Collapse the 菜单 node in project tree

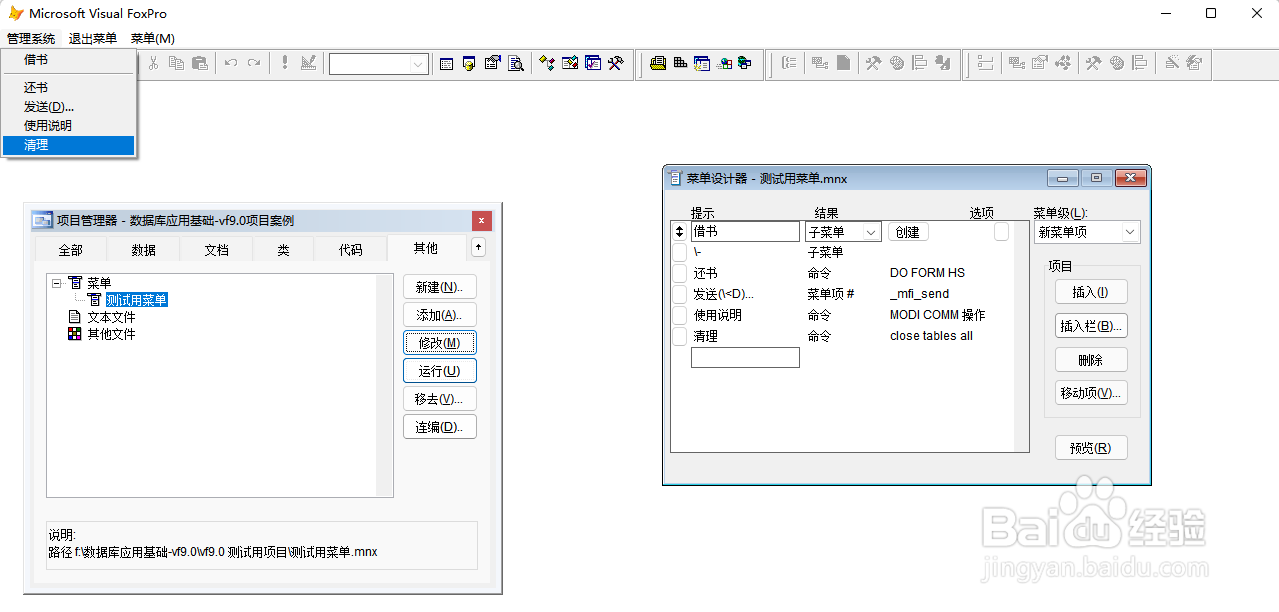pyautogui.click(x=57, y=283)
